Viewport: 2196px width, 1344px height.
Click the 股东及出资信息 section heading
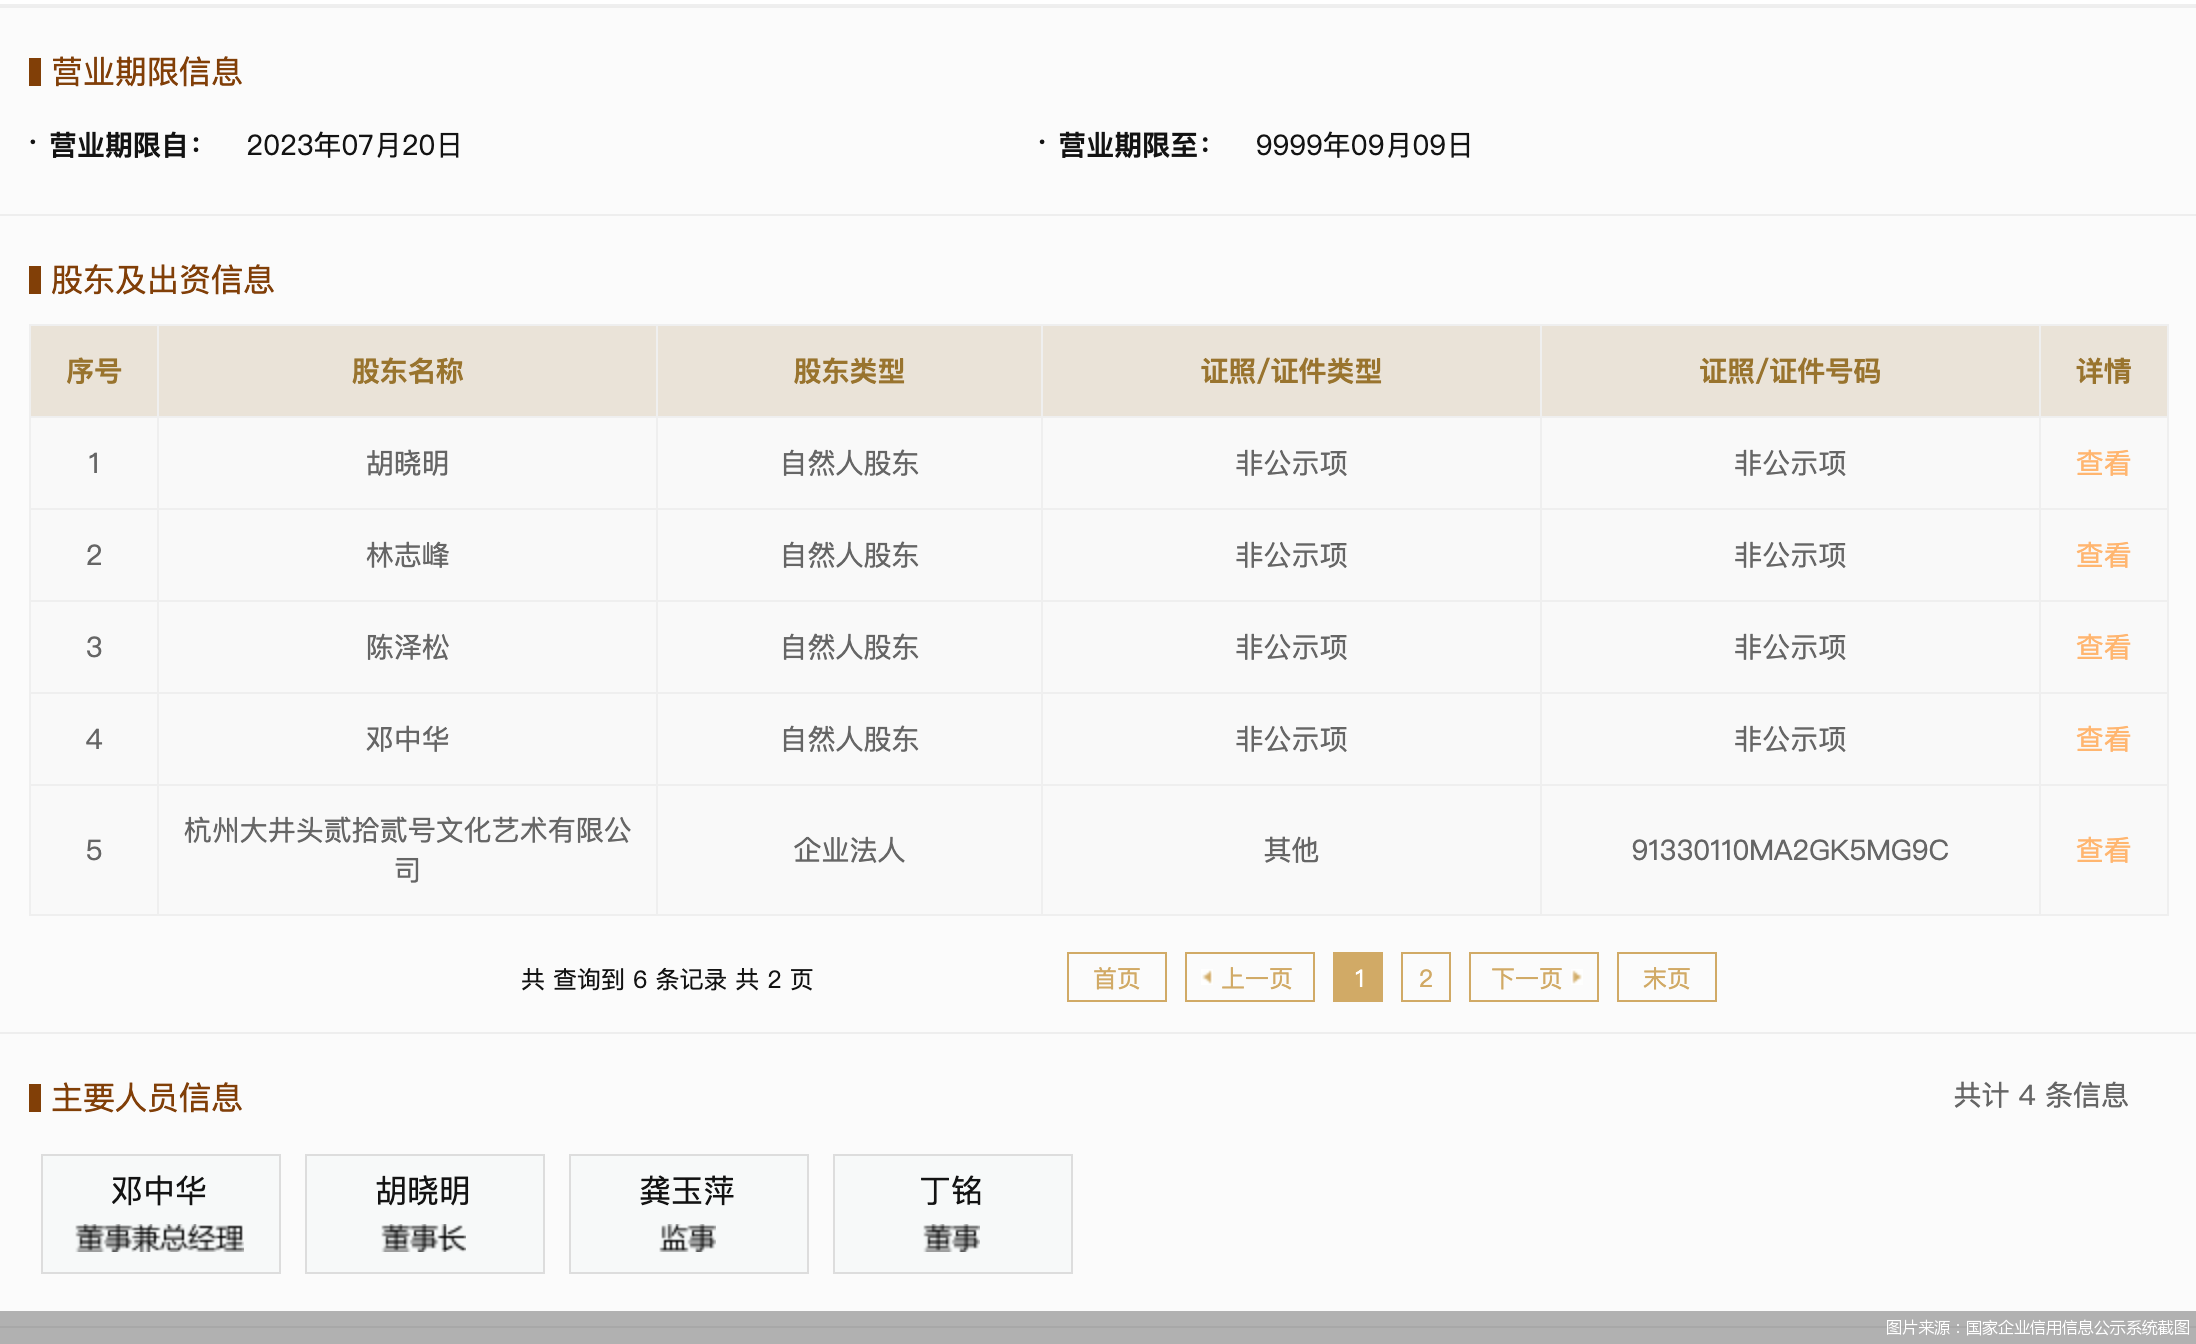click(x=163, y=280)
